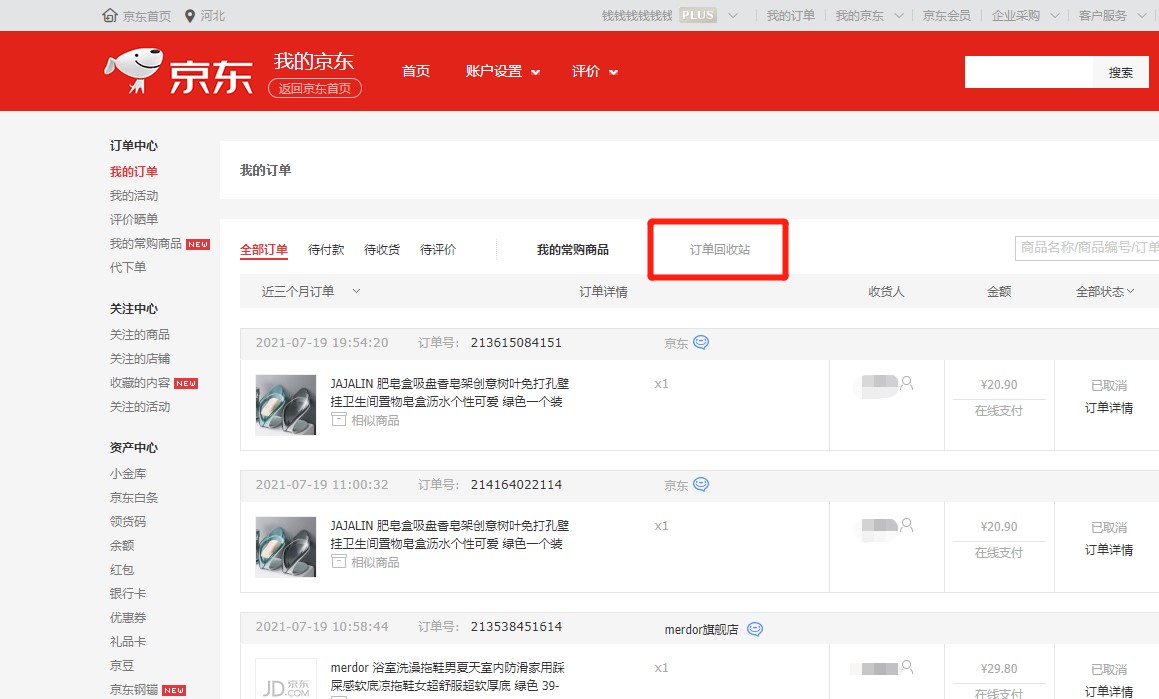Open merdor slipper product title
The image size is (1159, 699).
[447, 676]
